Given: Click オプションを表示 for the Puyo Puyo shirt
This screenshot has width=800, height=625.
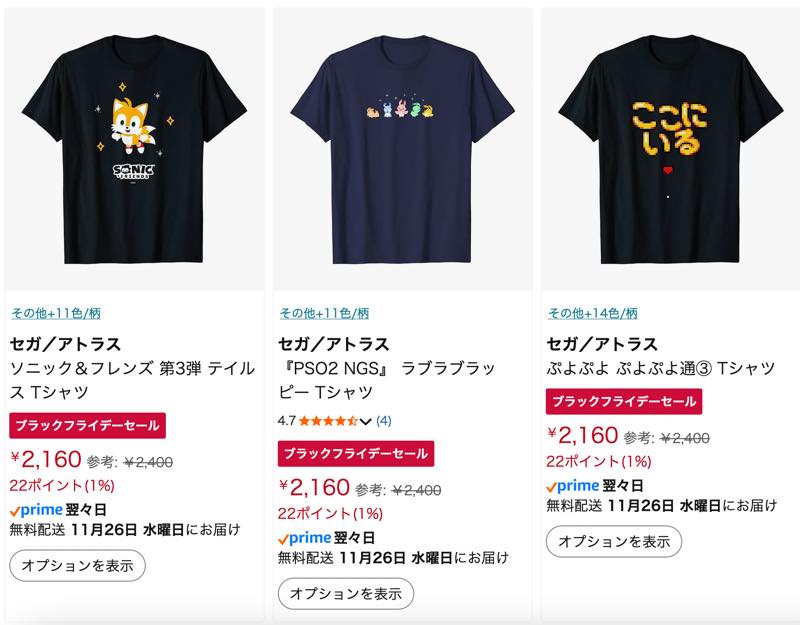Looking at the screenshot, I should tap(614, 541).
